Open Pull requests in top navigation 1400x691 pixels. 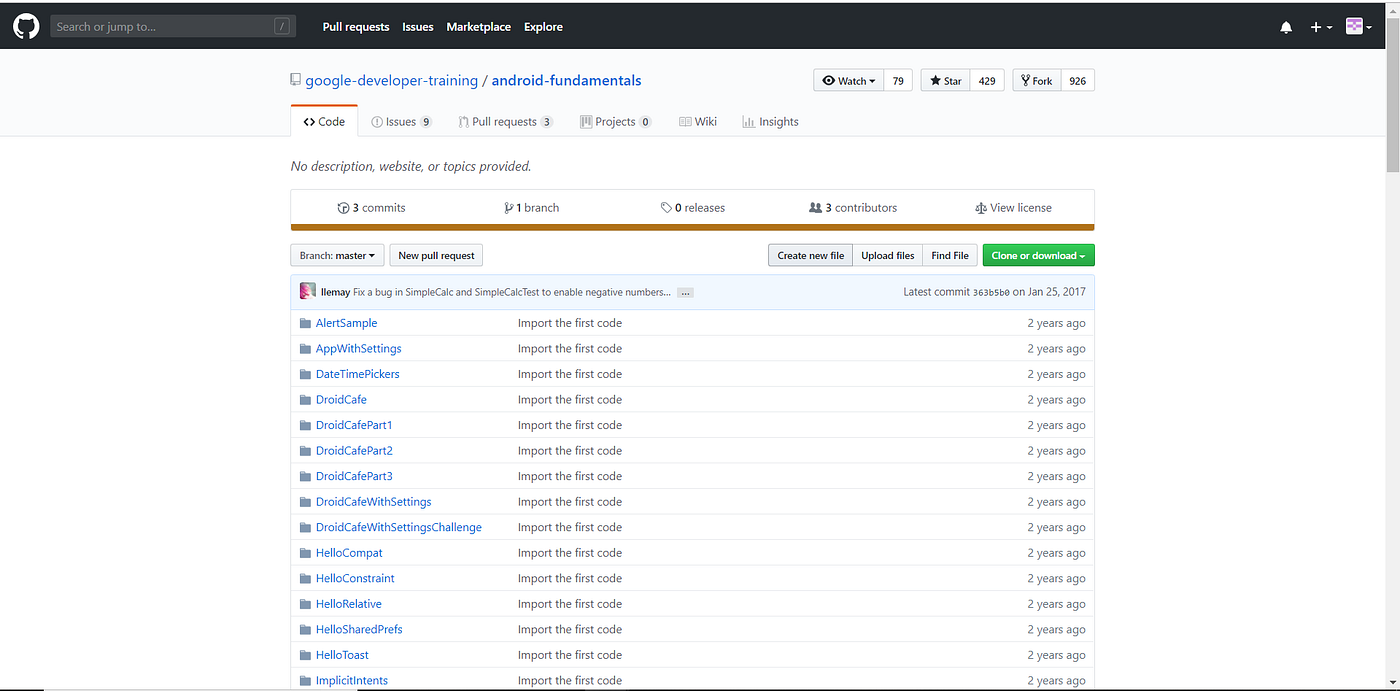(x=356, y=27)
